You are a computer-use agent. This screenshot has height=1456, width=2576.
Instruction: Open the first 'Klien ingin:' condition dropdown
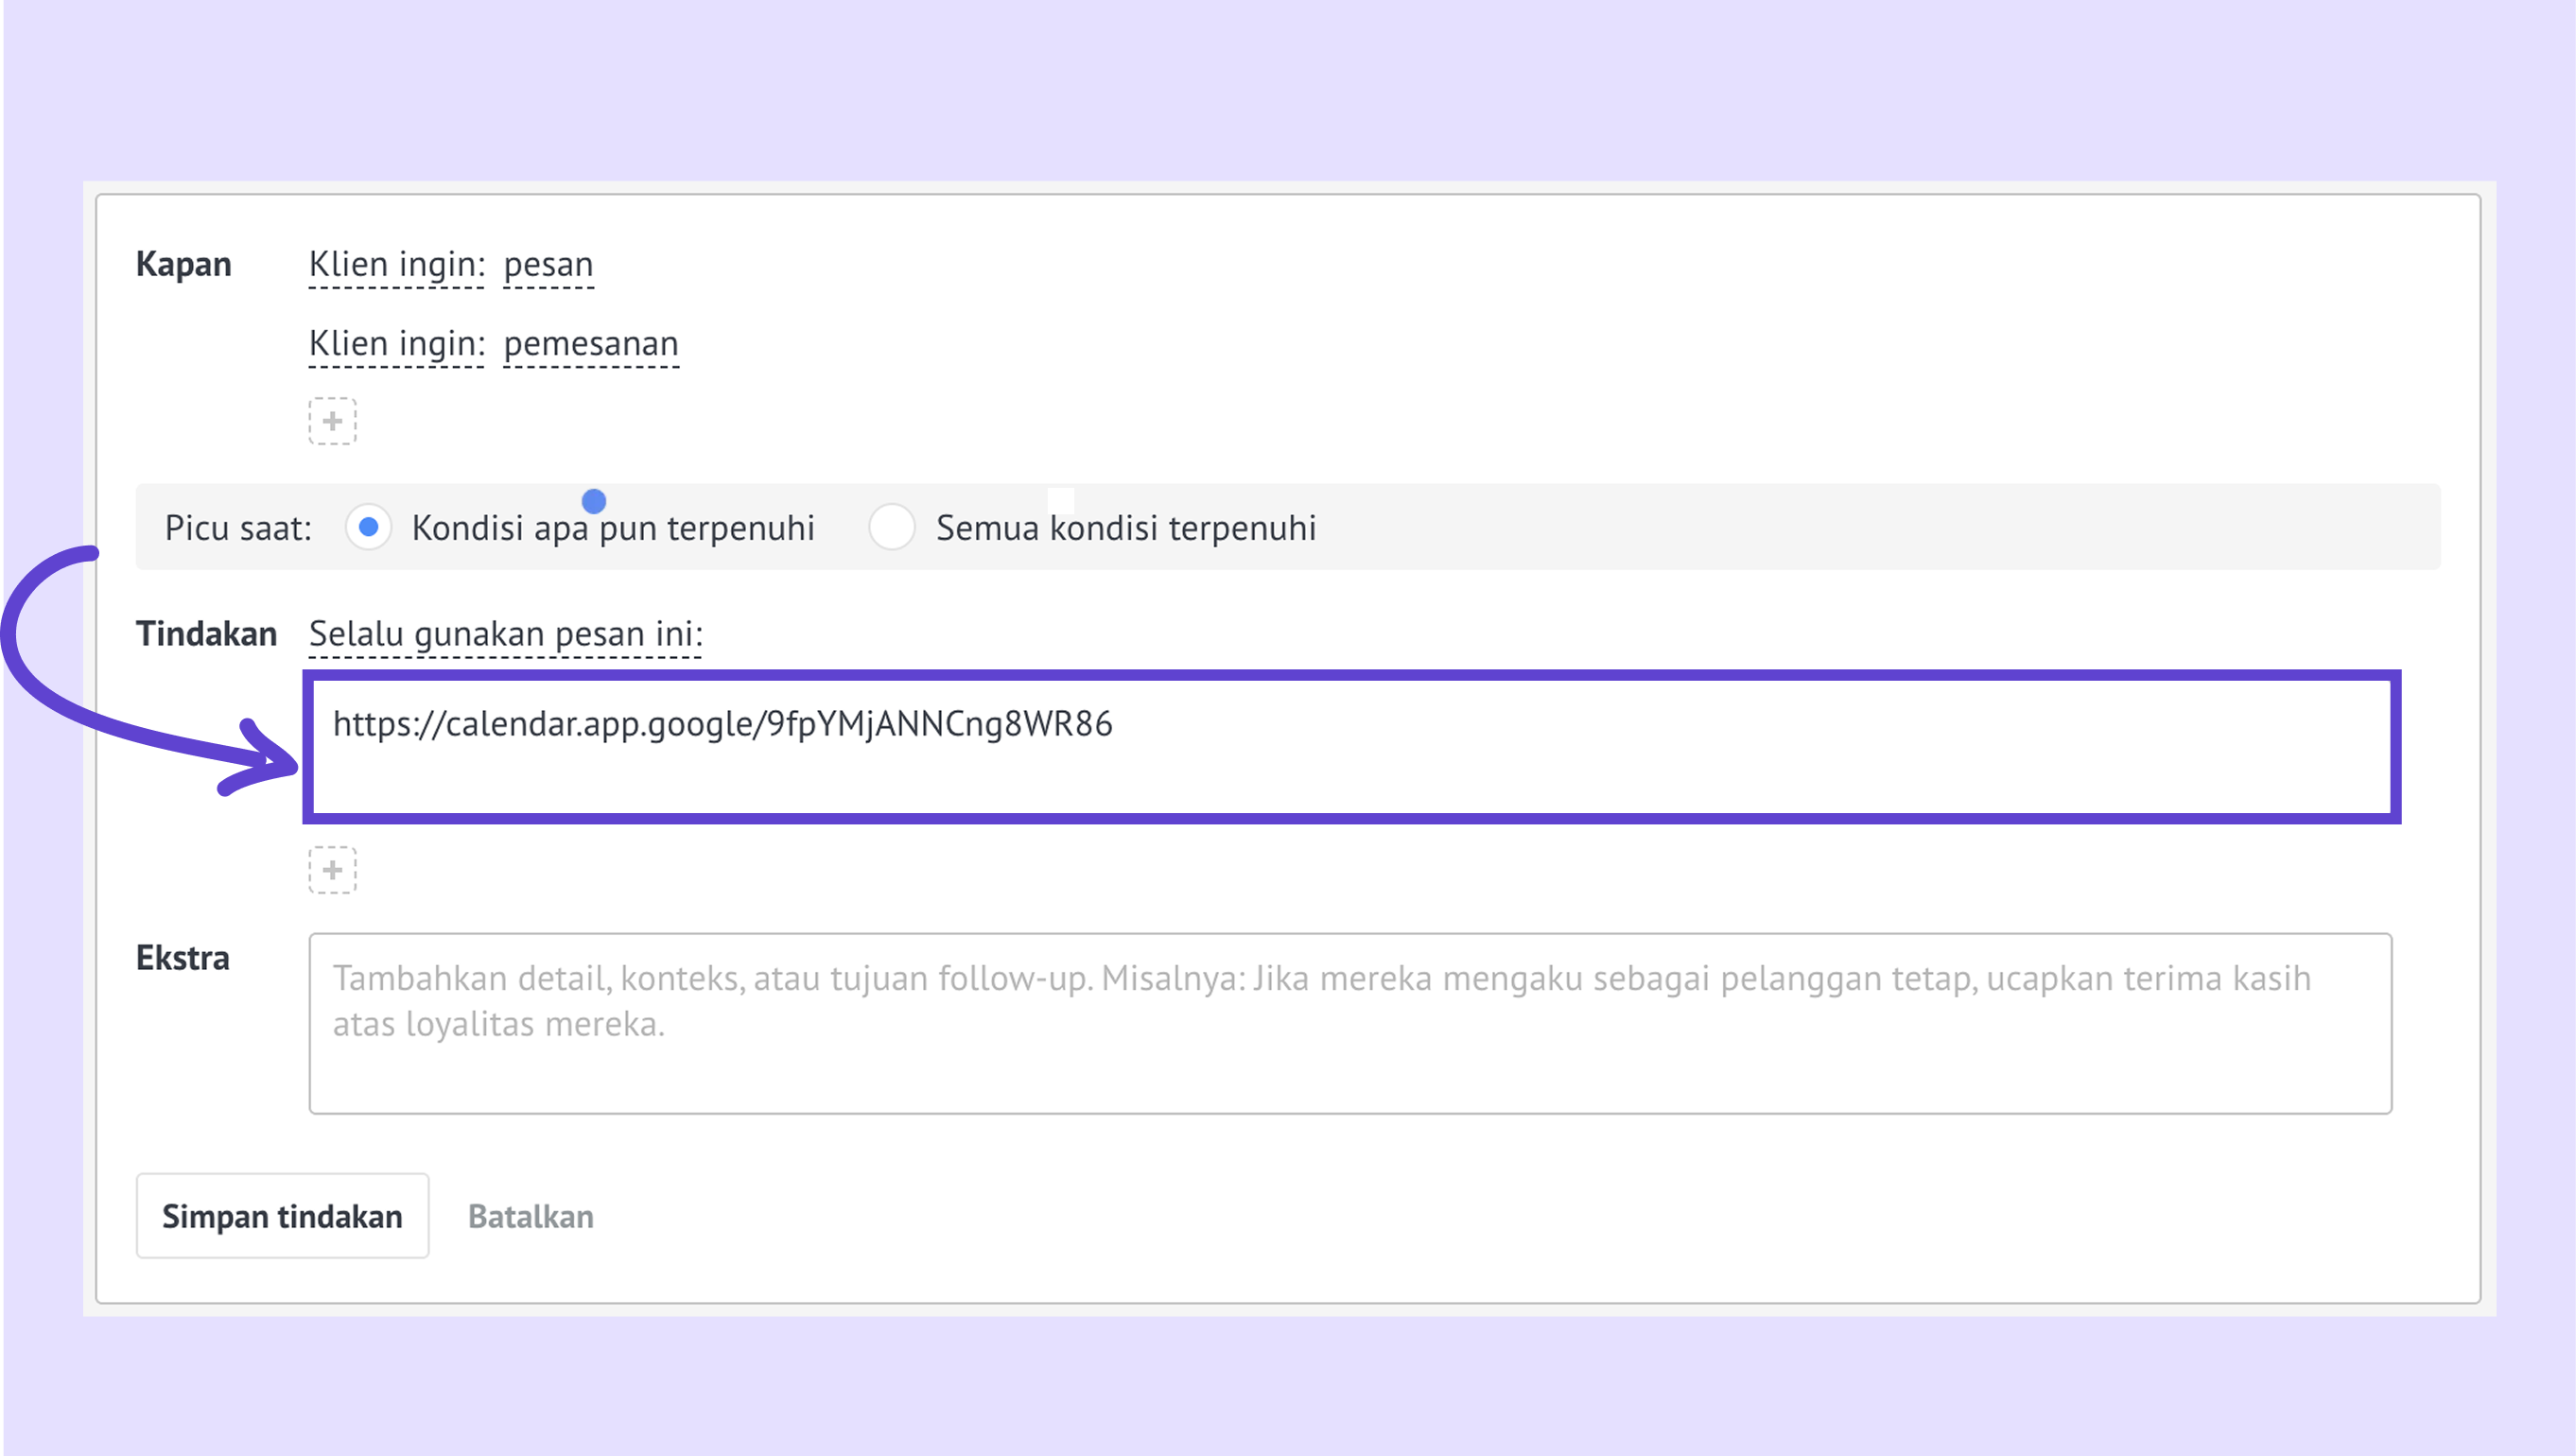click(396, 265)
